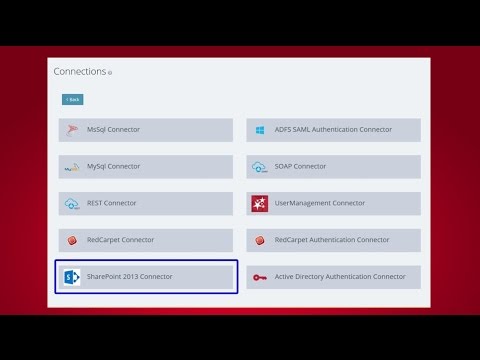Click the MySql dolphin icon
The height and width of the screenshot is (360, 480).
pos(72,167)
